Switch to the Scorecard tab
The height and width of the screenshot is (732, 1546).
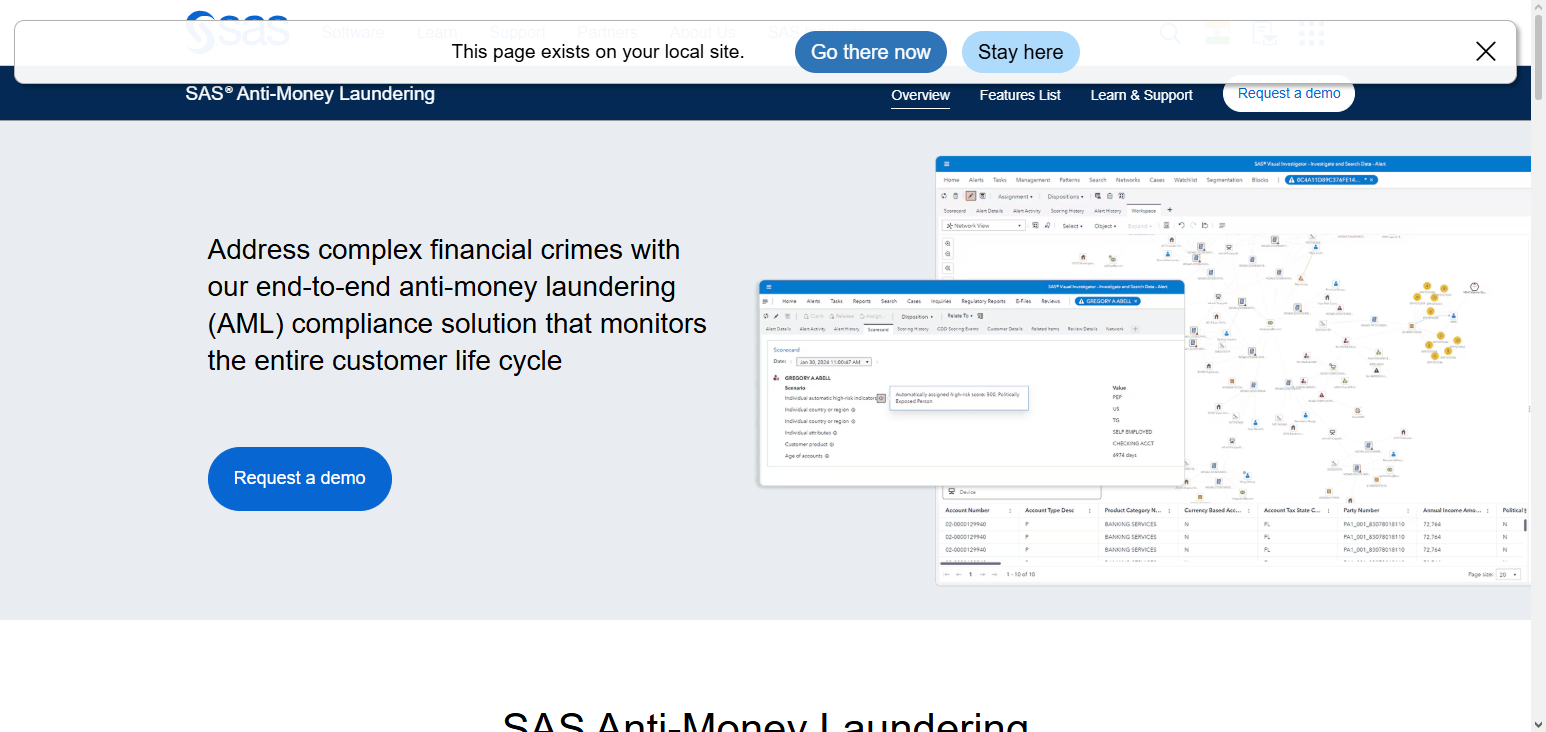tap(878, 329)
